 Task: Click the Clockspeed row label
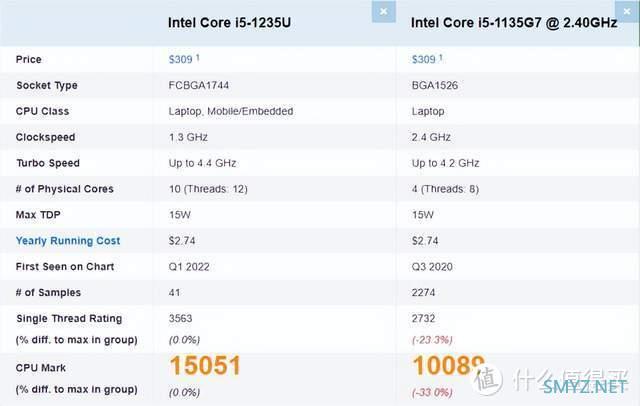[45, 137]
